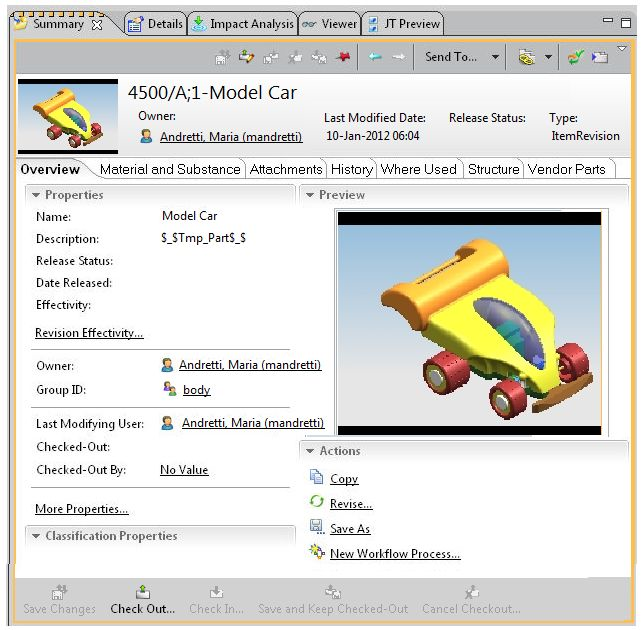The image size is (641, 630).
Task: Click the back arrow in toolbar
Action: 375,58
